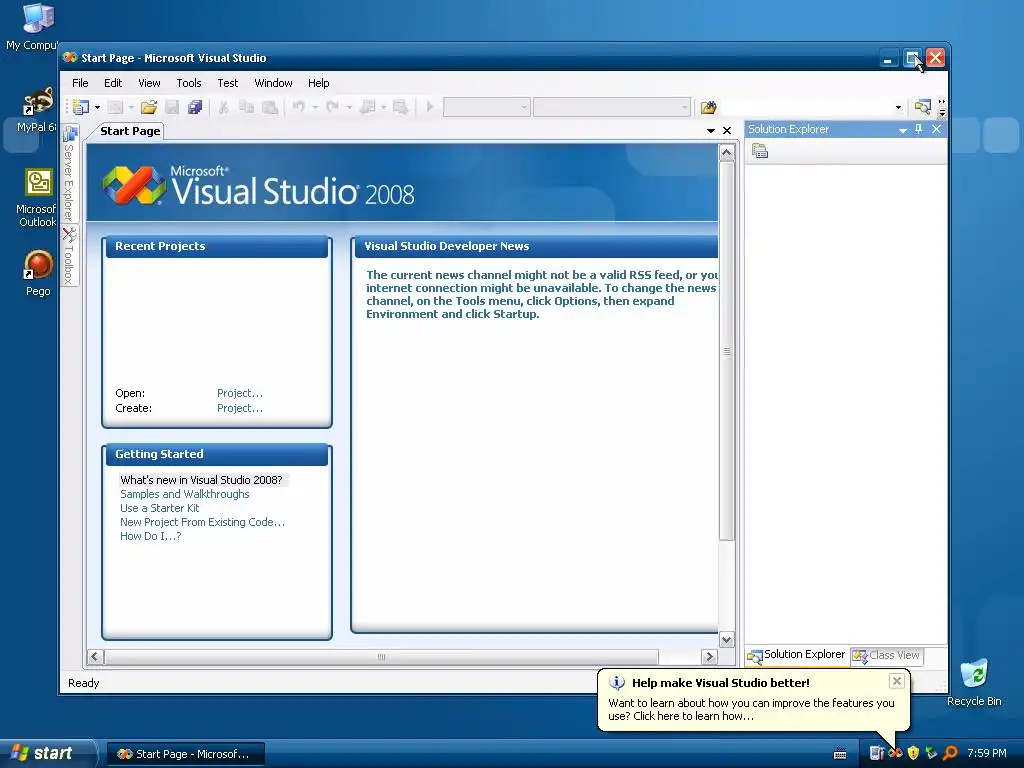The image size is (1024, 768).
Task: Click the Start Page scroll down arrow
Action: (726, 639)
